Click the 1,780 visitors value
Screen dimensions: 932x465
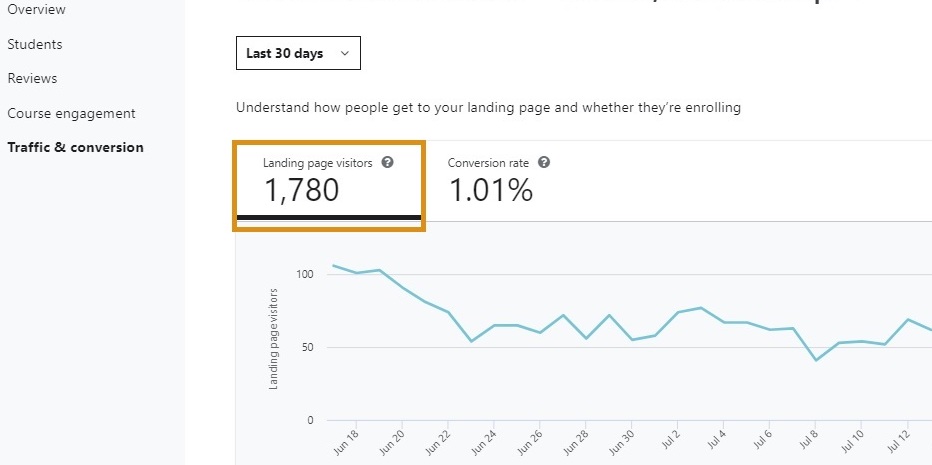coord(301,190)
